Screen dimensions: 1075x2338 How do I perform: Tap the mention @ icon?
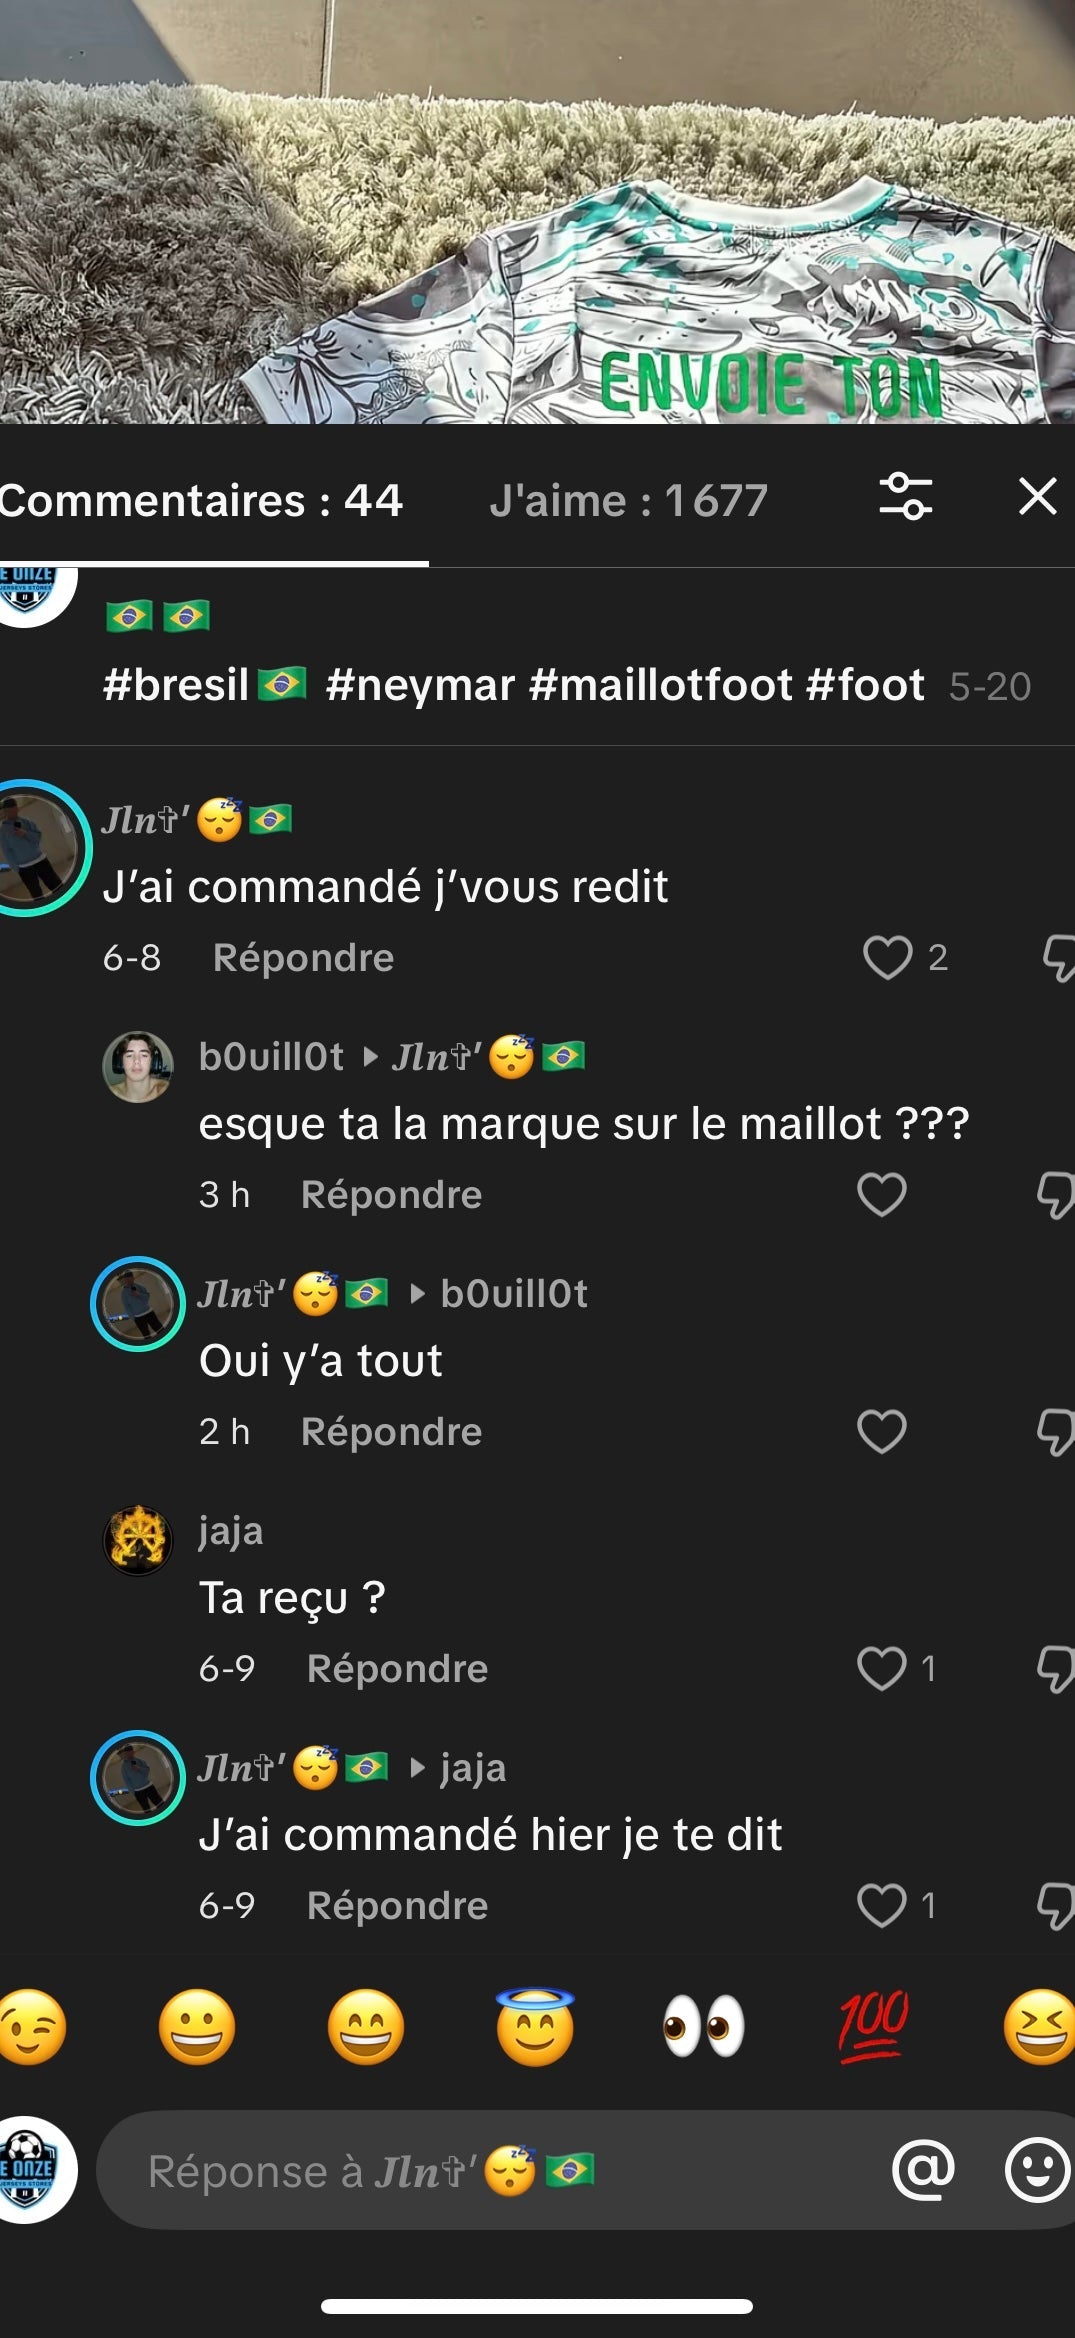pyautogui.click(x=923, y=2170)
